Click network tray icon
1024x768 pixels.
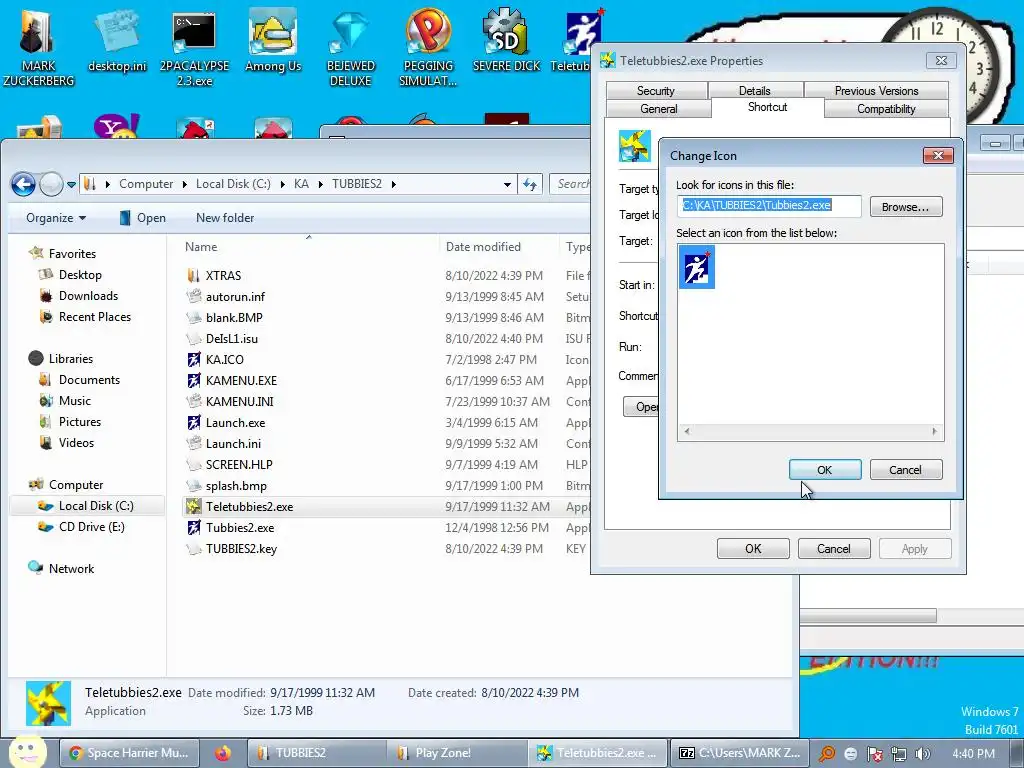(899, 754)
